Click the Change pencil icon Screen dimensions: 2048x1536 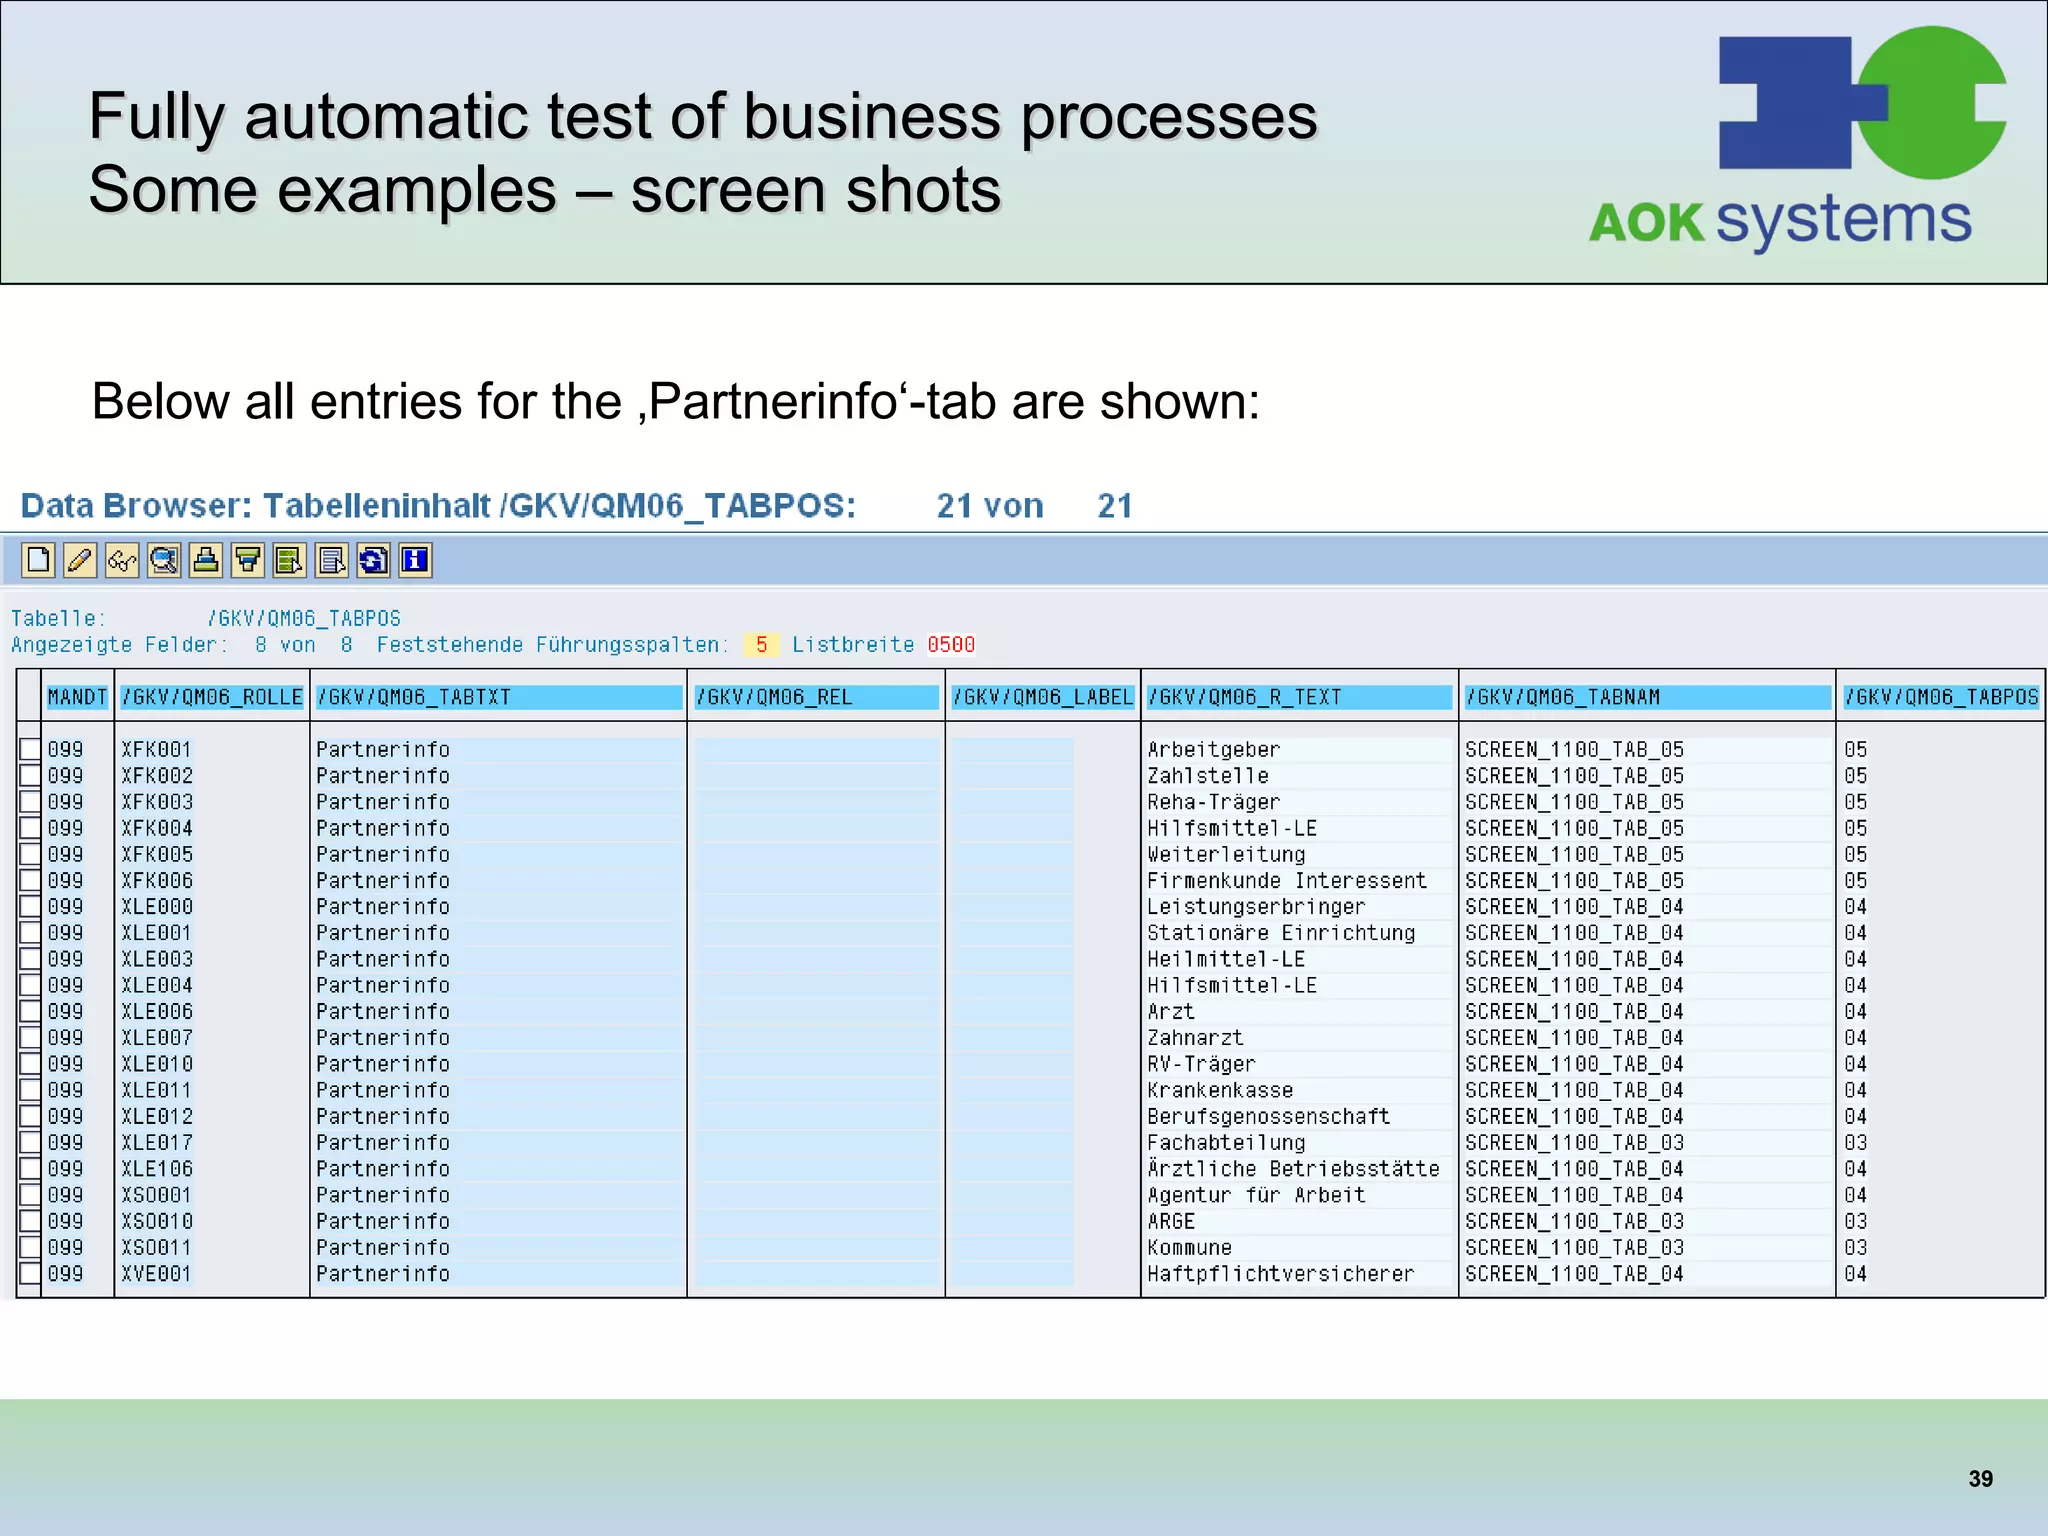(80, 560)
